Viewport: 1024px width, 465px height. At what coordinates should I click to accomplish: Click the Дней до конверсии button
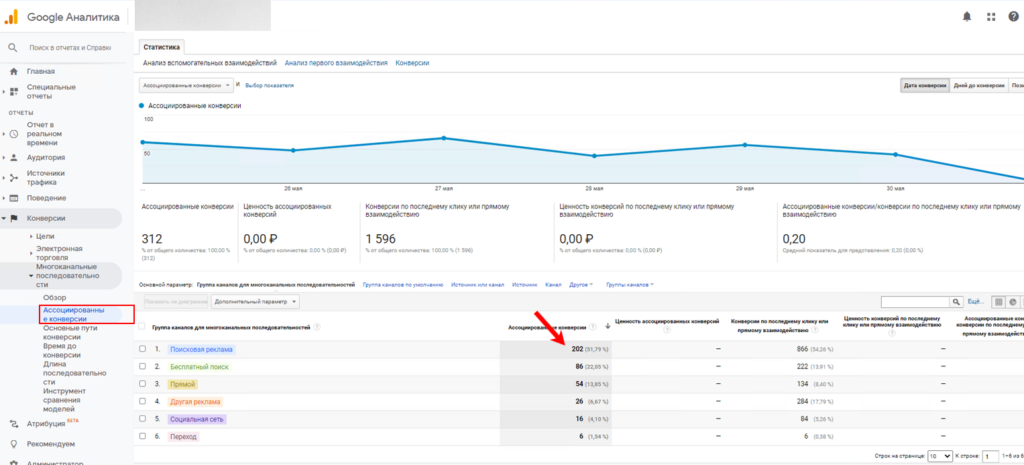(x=977, y=85)
